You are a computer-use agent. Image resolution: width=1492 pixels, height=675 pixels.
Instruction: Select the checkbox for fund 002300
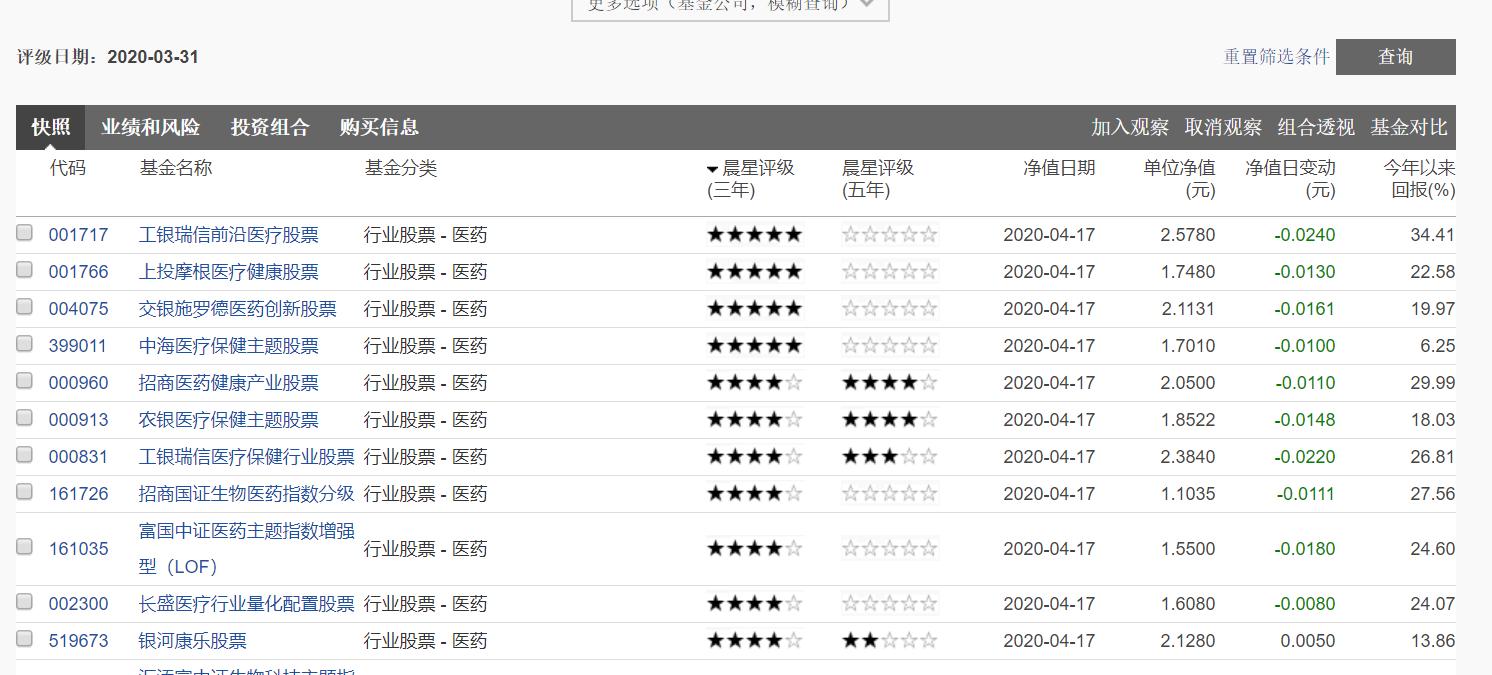pyautogui.click(x=25, y=602)
